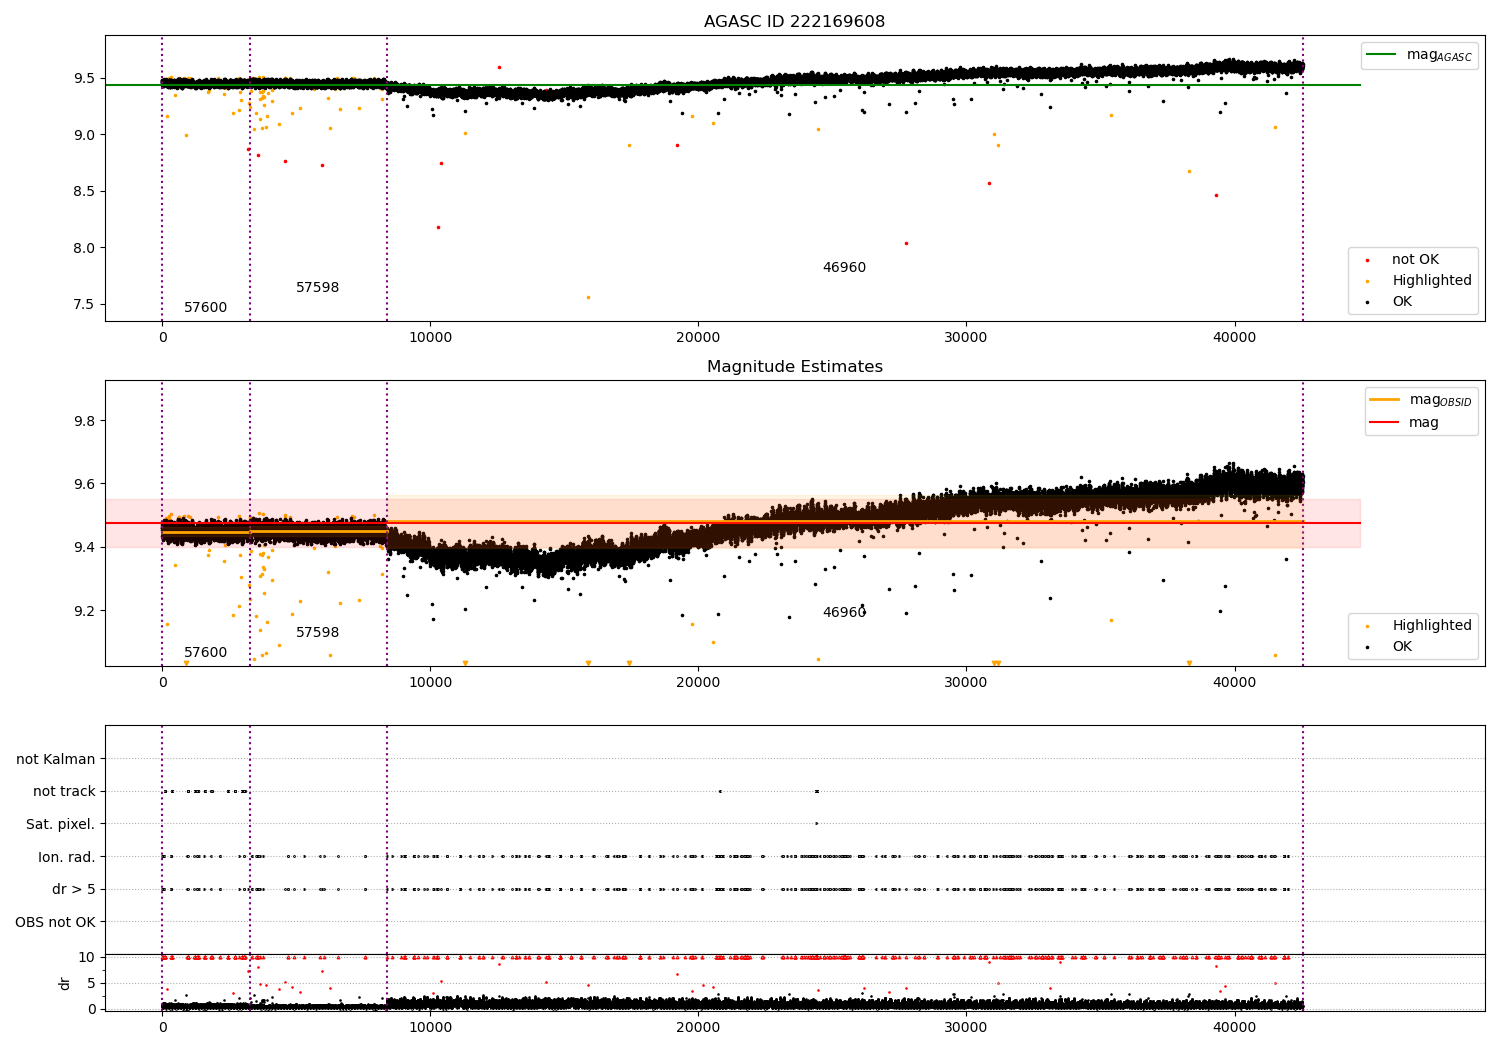Select 'Highlighted' legend entry in middle plot
The height and width of the screenshot is (1050, 1500).
tap(1431, 626)
